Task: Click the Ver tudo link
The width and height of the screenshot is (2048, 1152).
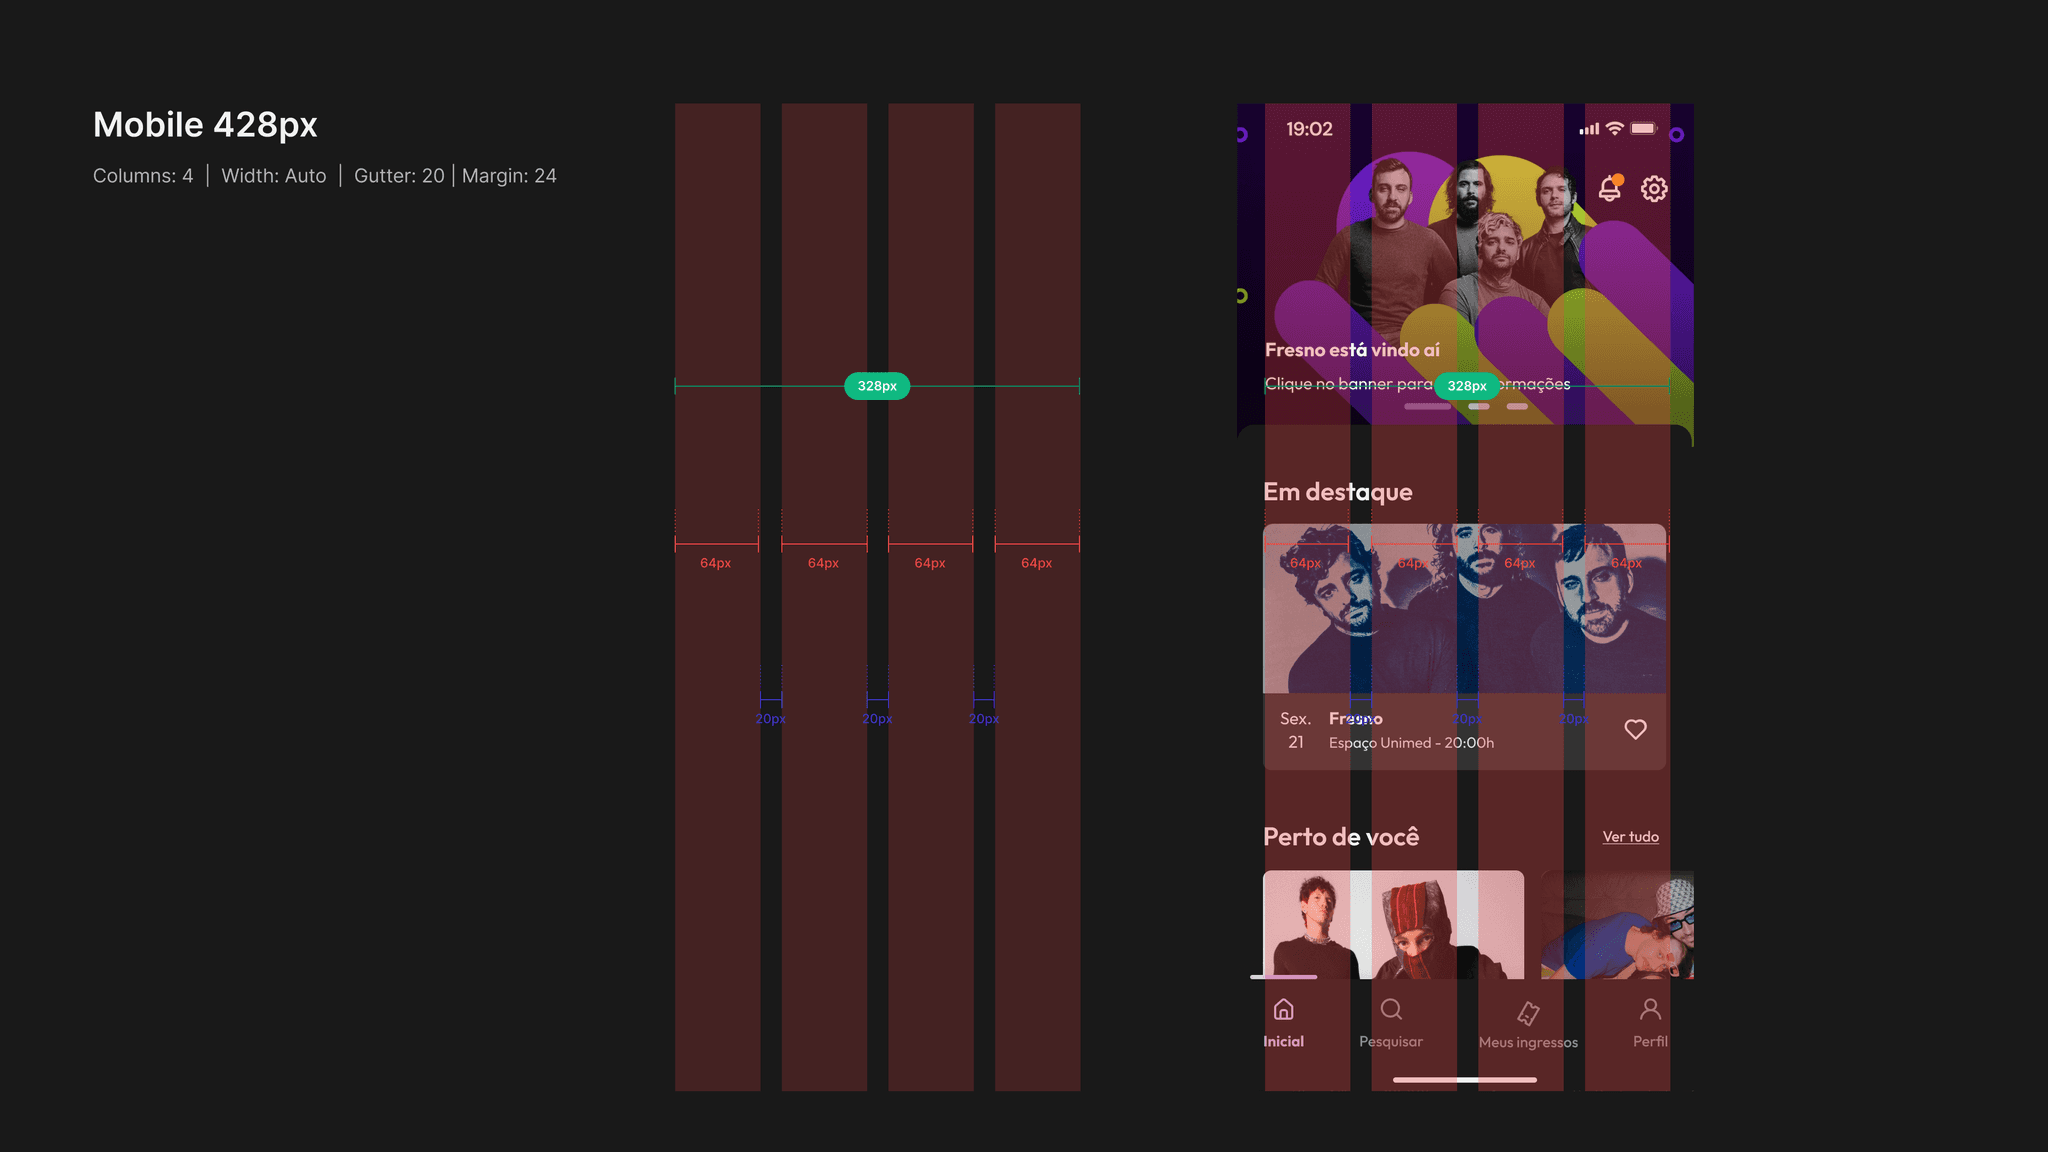Action: click(1630, 837)
